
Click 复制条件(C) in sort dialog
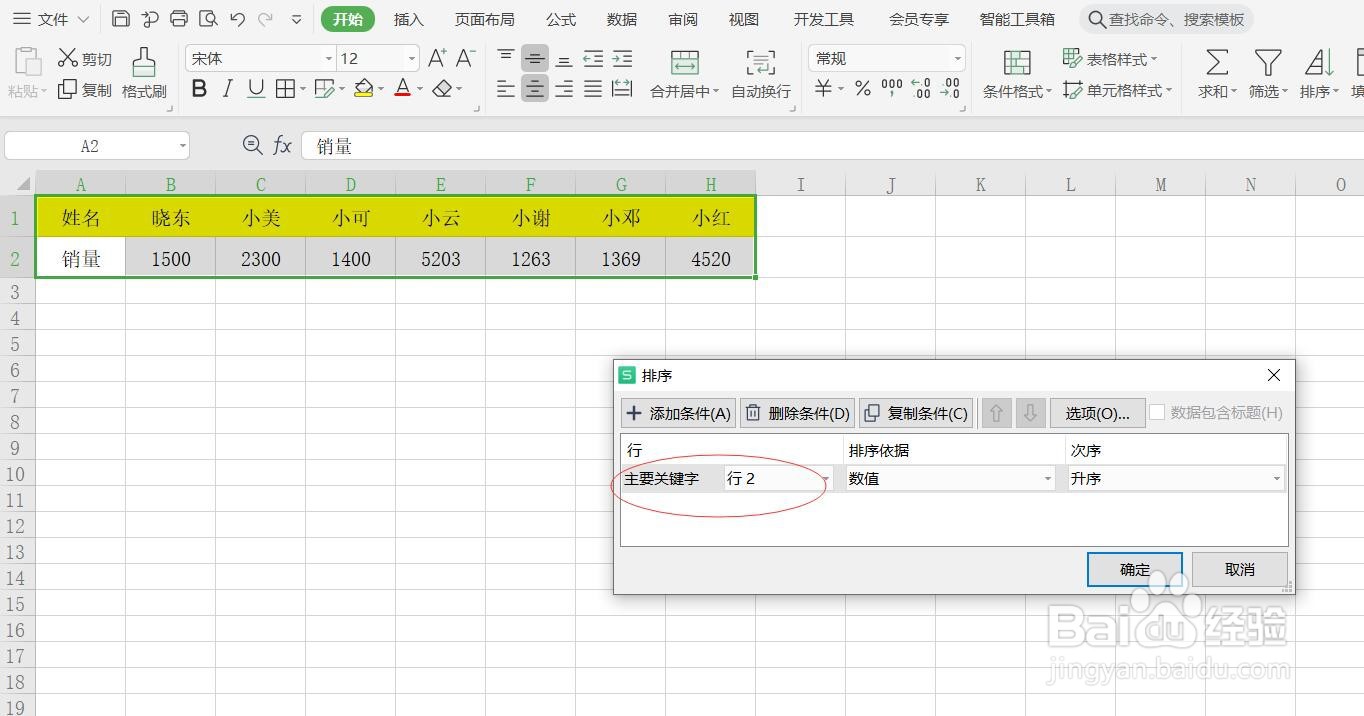916,413
